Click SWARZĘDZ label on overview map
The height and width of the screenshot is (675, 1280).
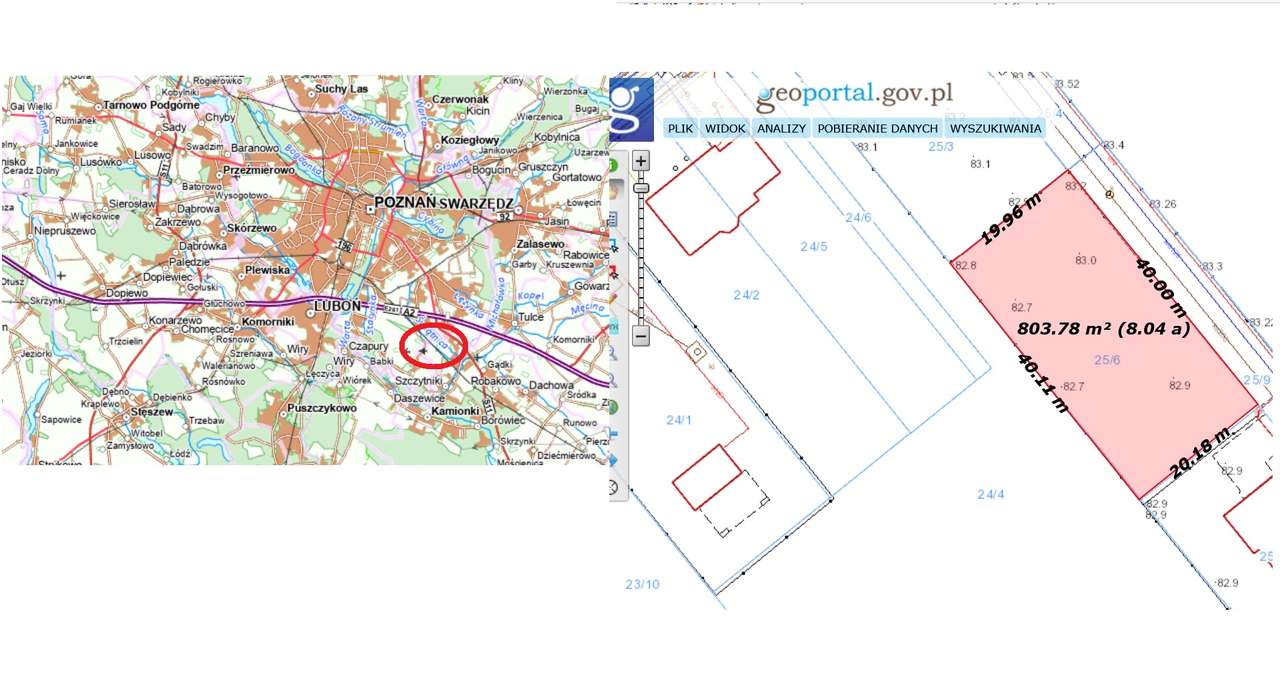click(x=475, y=202)
